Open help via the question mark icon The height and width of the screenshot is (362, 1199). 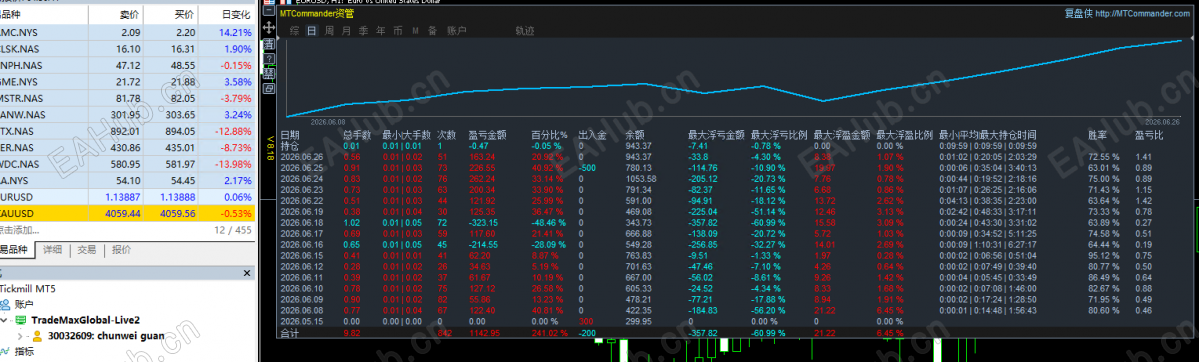click(268, 58)
